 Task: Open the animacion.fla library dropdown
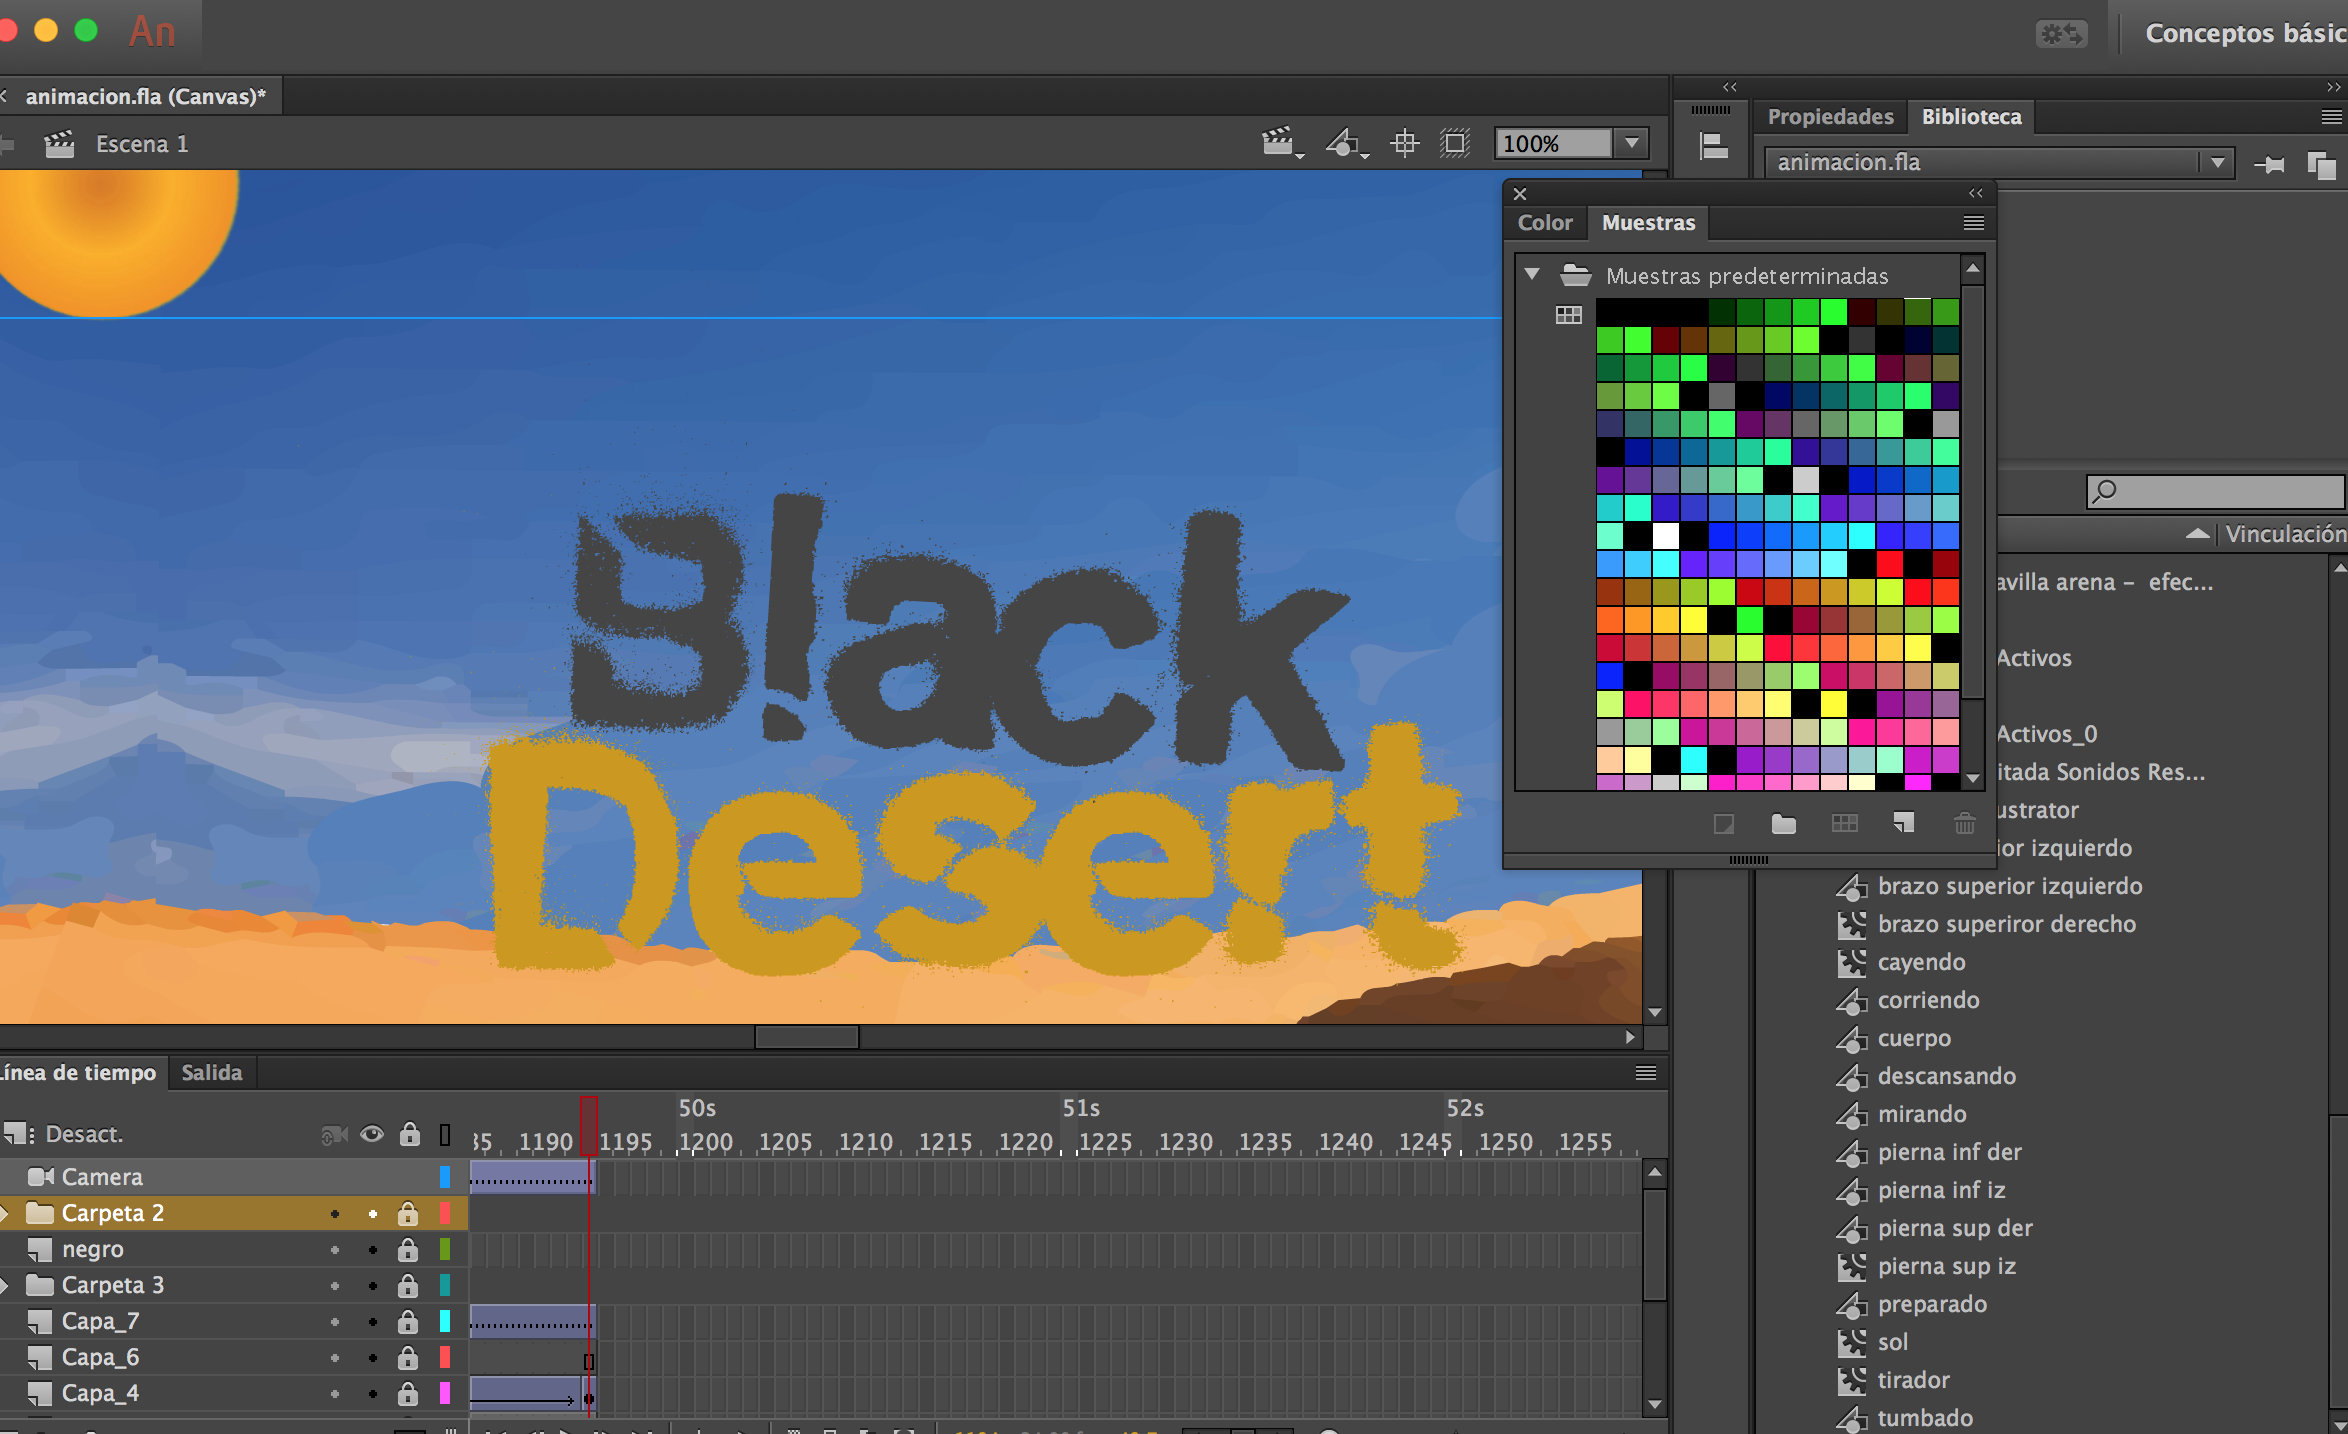pyautogui.click(x=2217, y=162)
